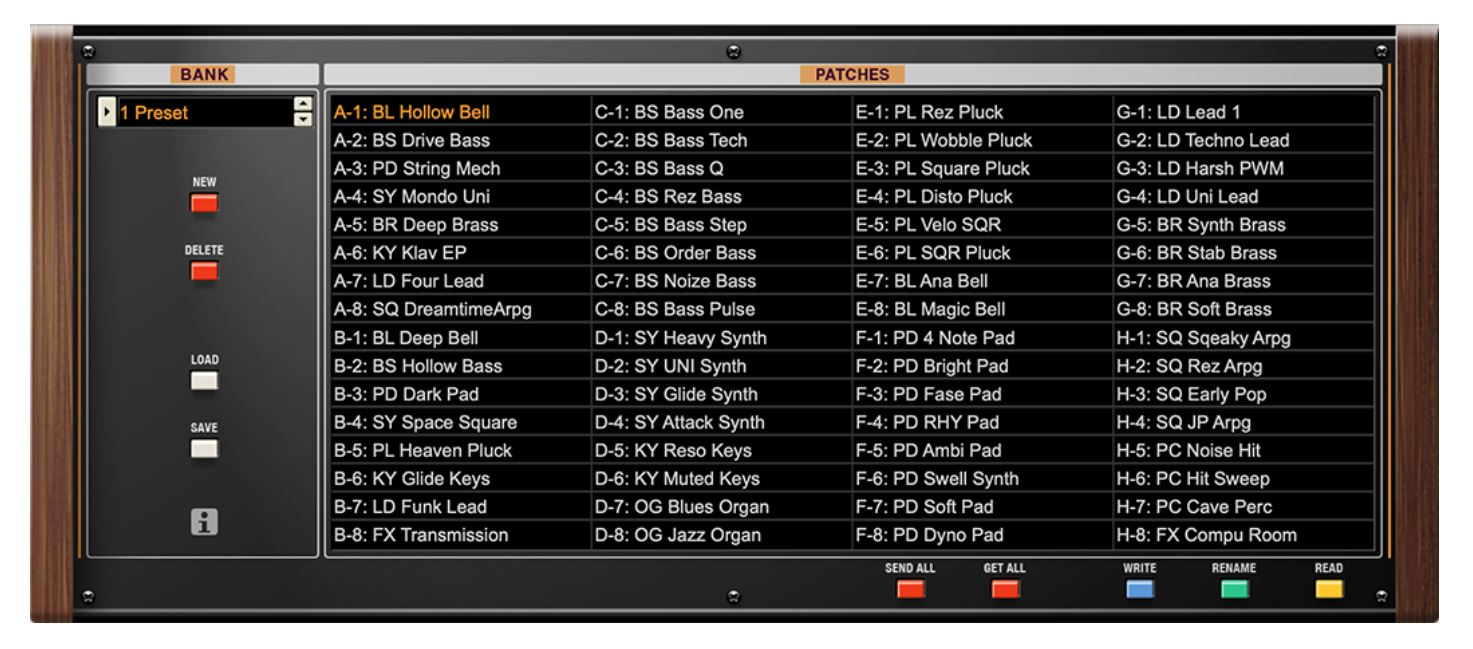This screenshot has height=649, width=1473.
Task: Select patch 'D-7: OG Blues Organ'
Action: [x=722, y=507]
